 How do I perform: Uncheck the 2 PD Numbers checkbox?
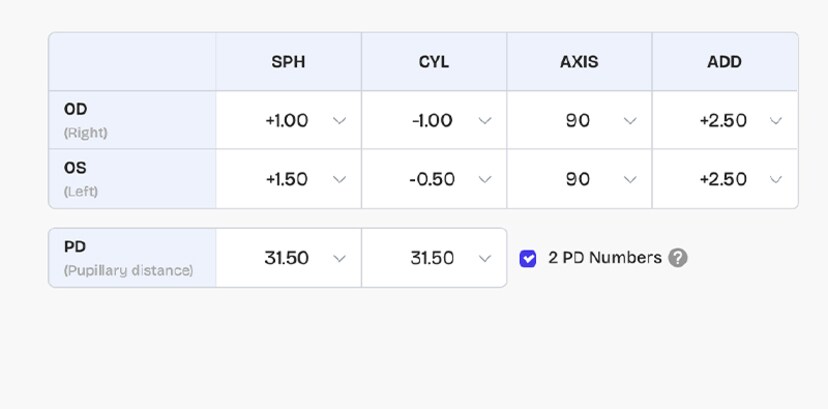pos(528,259)
